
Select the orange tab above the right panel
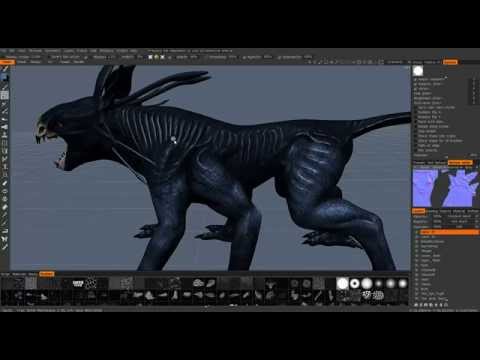(450, 62)
